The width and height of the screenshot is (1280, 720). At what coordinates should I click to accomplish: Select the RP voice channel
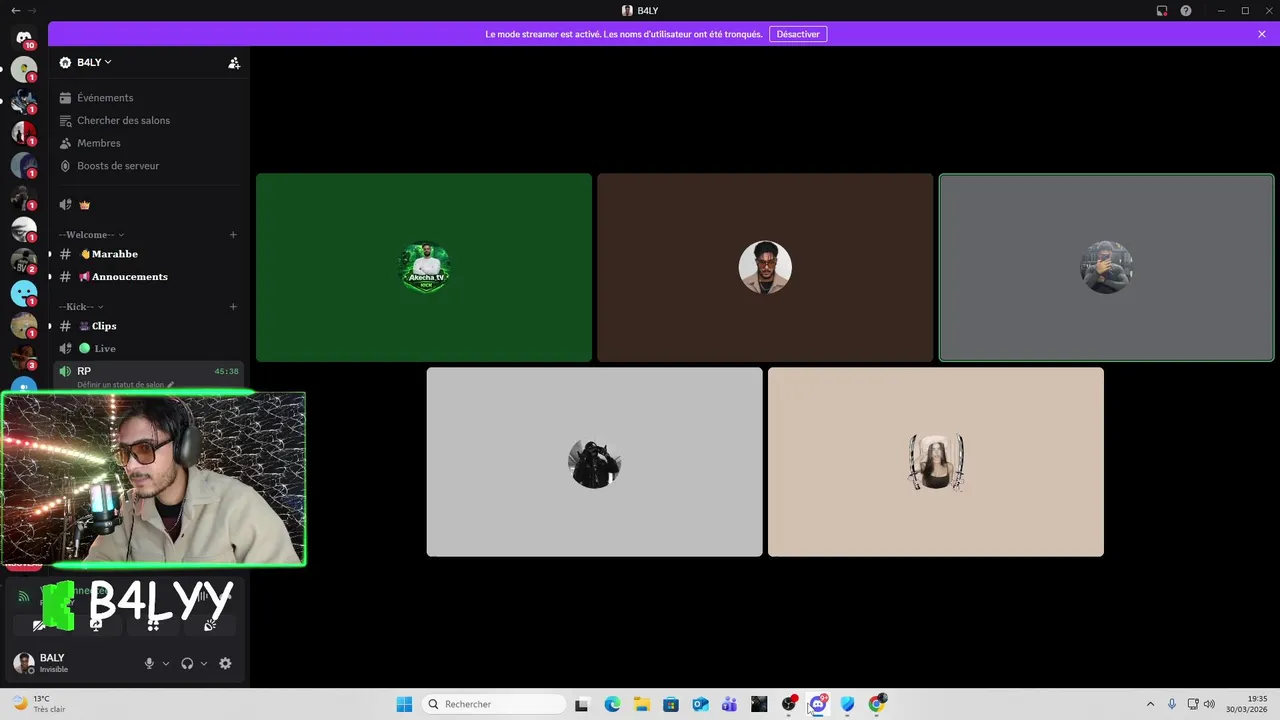(149, 371)
